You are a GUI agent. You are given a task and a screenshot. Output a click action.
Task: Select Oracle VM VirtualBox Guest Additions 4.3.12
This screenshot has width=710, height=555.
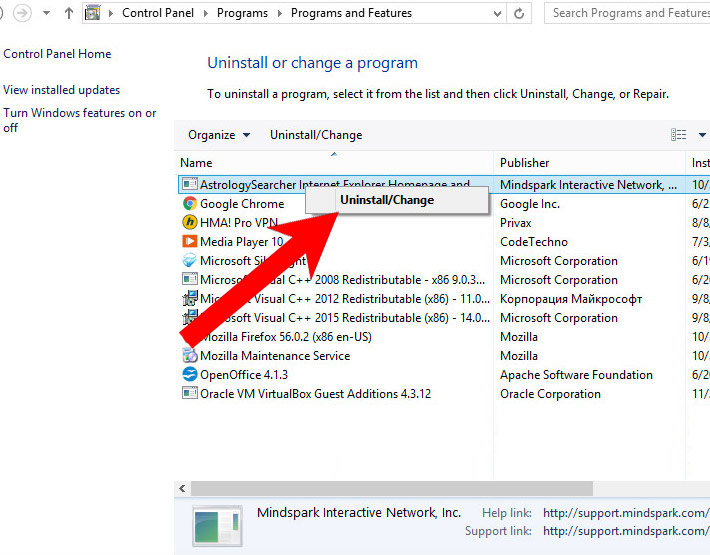[316, 394]
